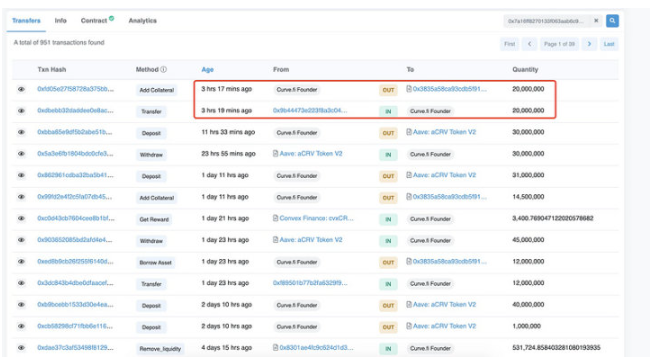
Task: Click Curve.fi Founder recipient tag, 3 hrs 19 mins row
Action: pos(430,111)
